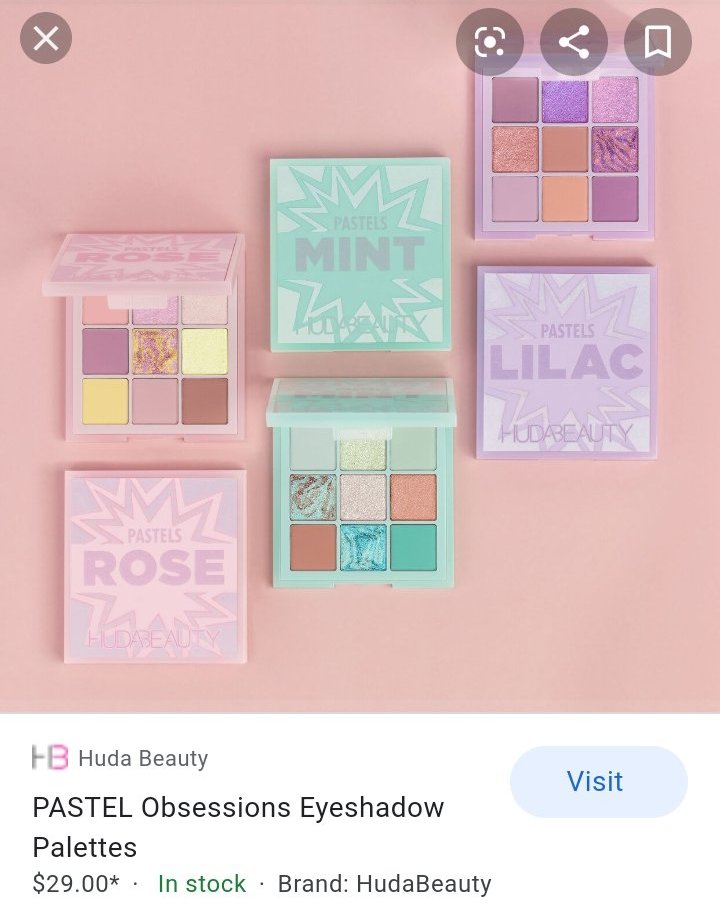Click the Brand: HudaBeauty text

pyautogui.click(x=385, y=884)
